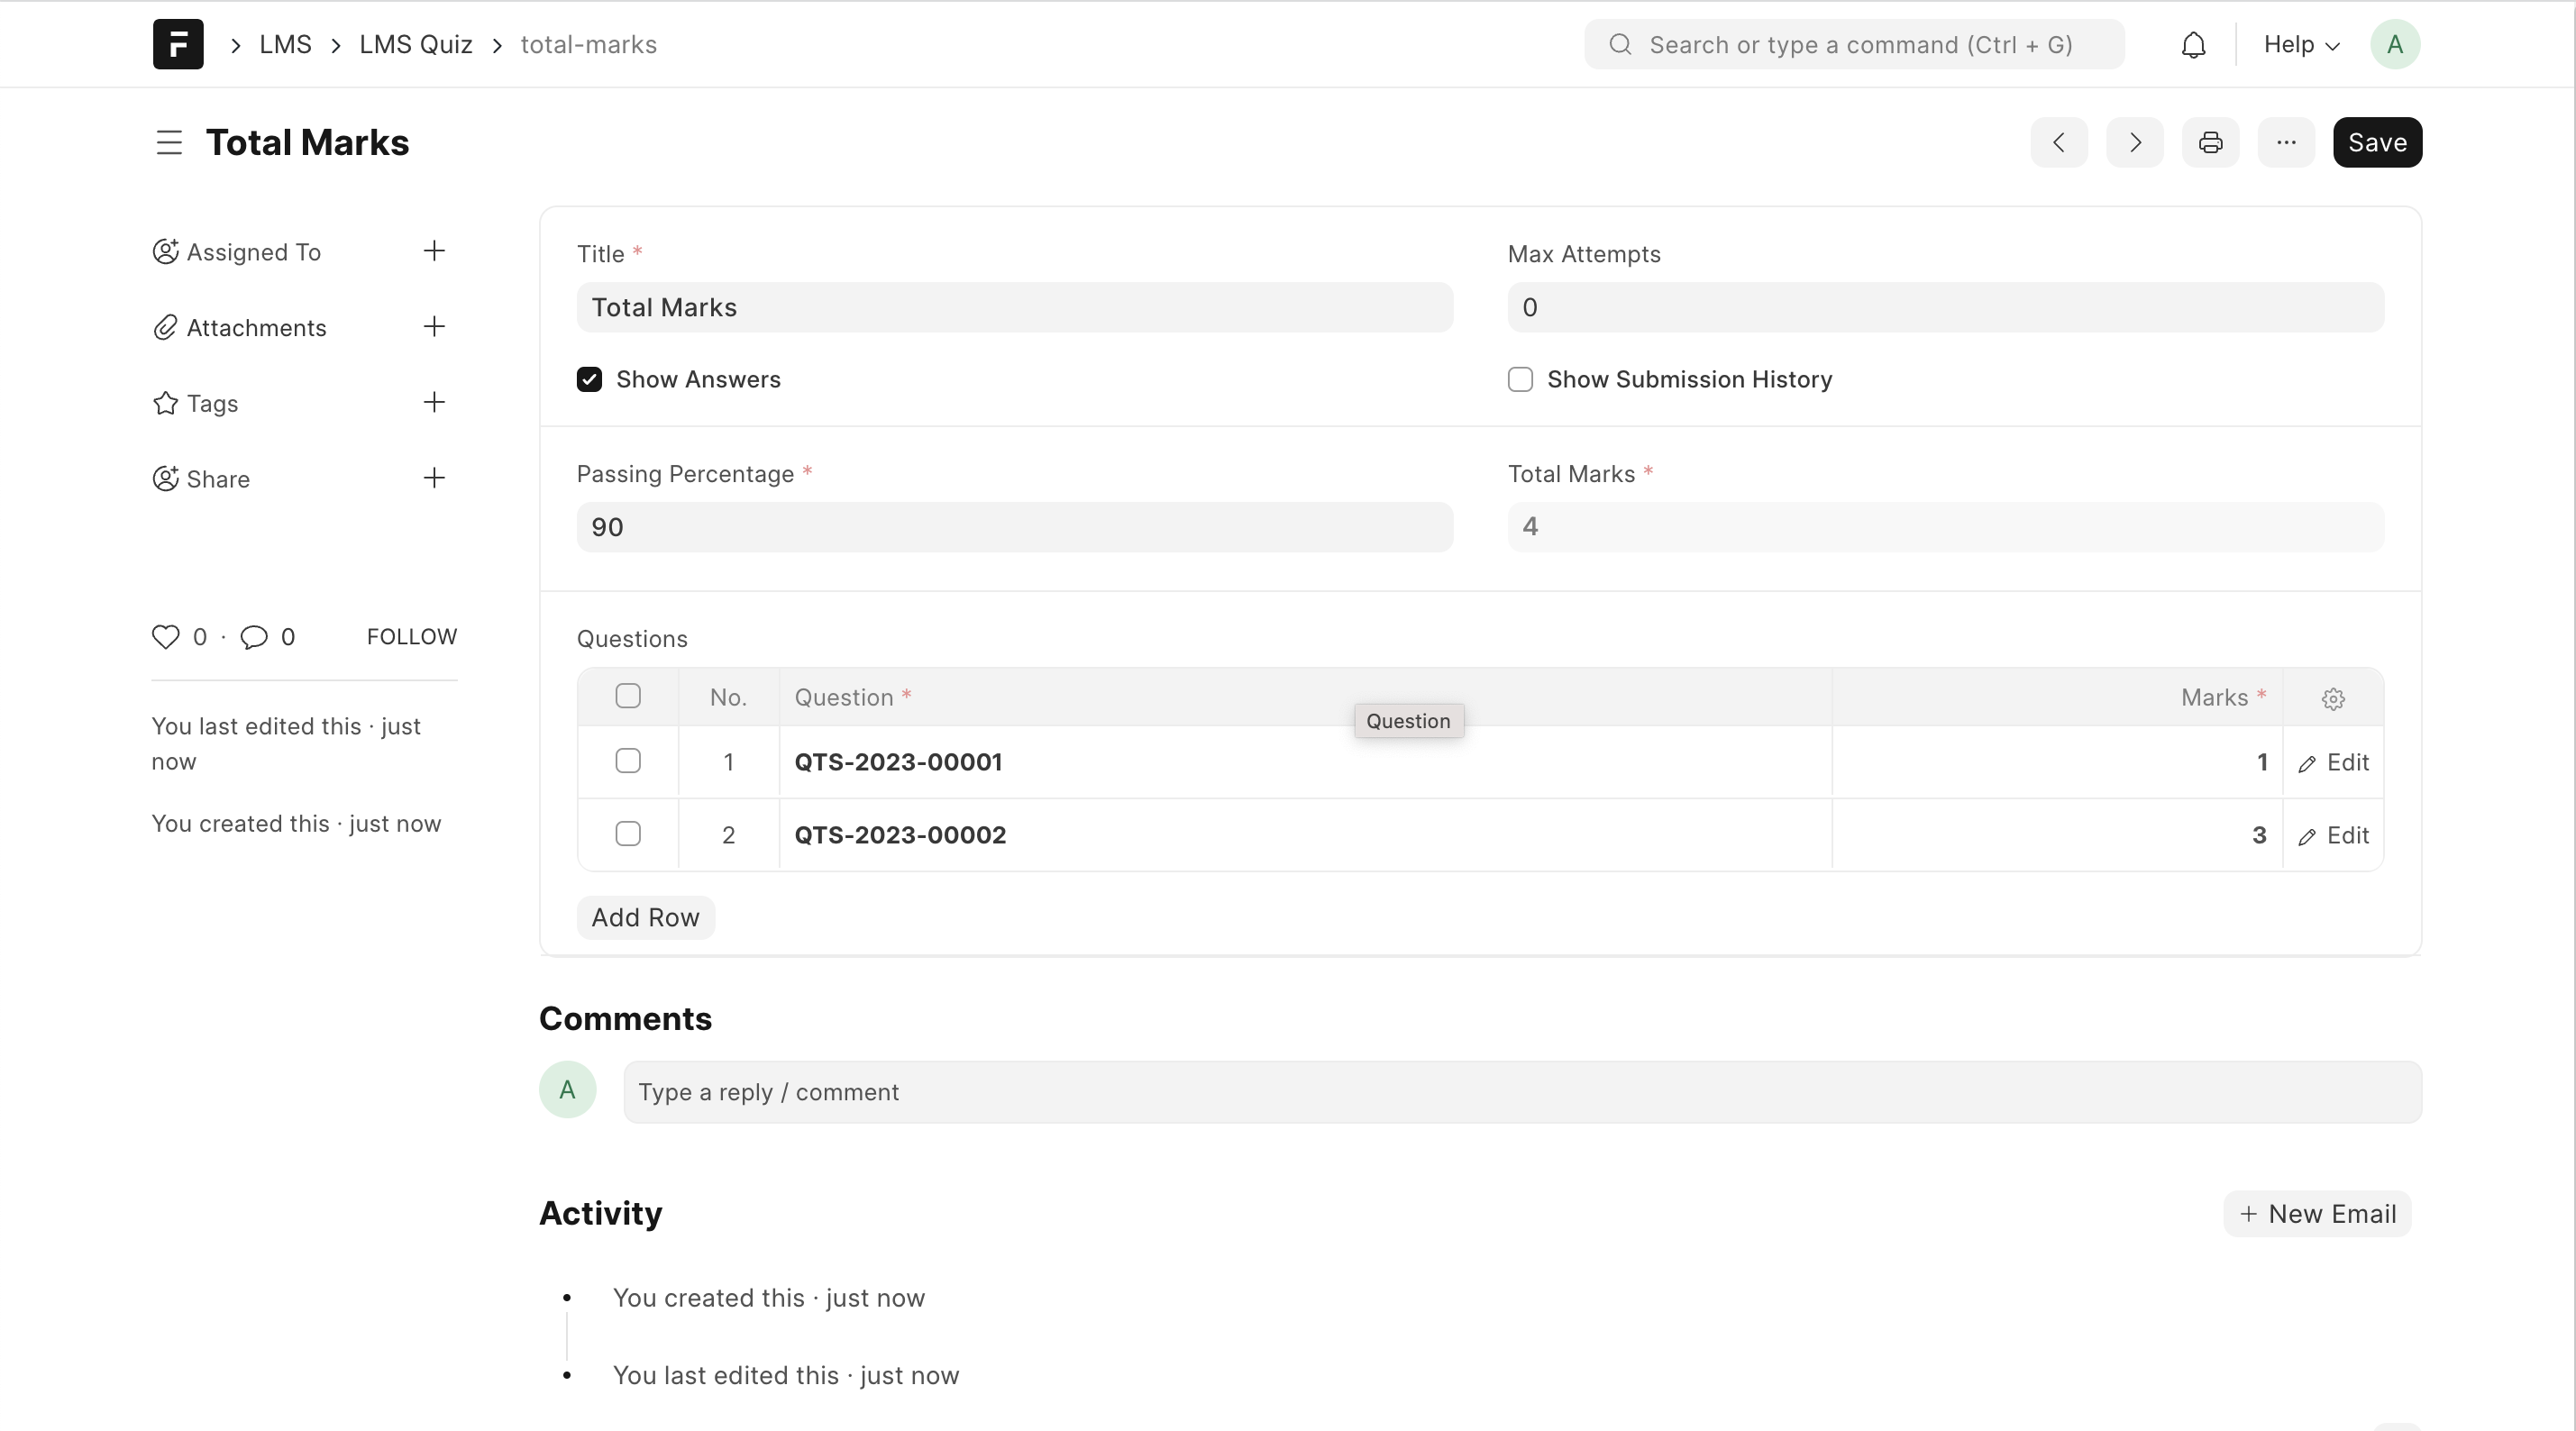This screenshot has height=1431, width=2576.
Task: Add a tag using plus icon
Action: (434, 403)
